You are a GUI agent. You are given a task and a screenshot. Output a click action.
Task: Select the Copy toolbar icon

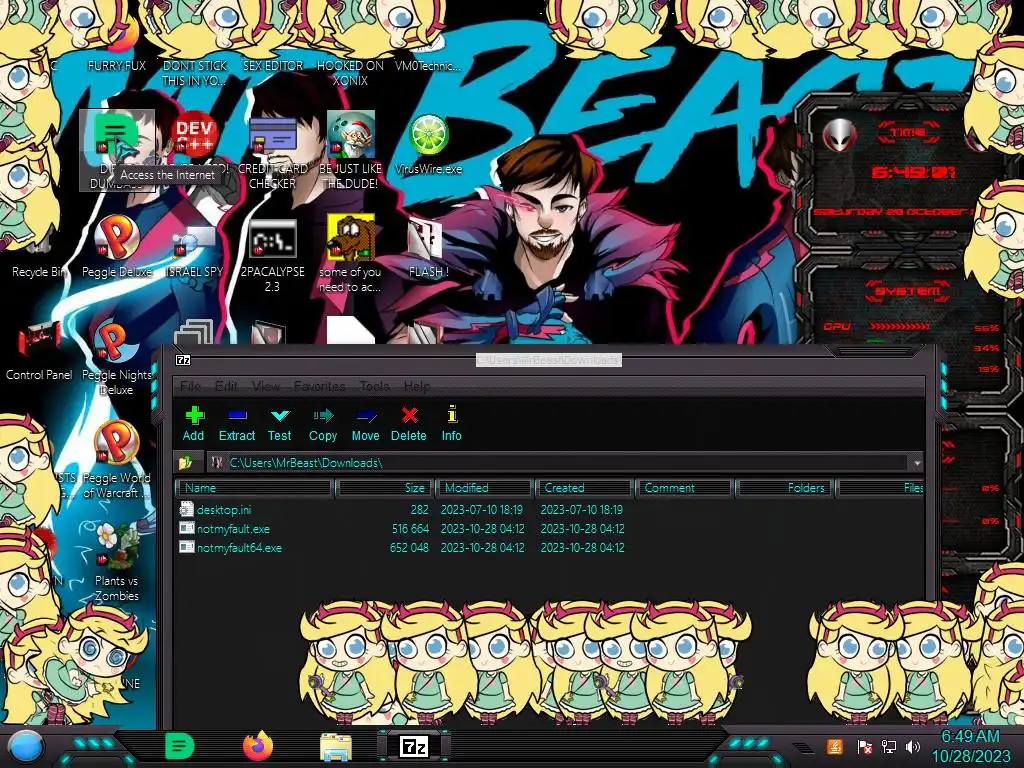point(323,423)
